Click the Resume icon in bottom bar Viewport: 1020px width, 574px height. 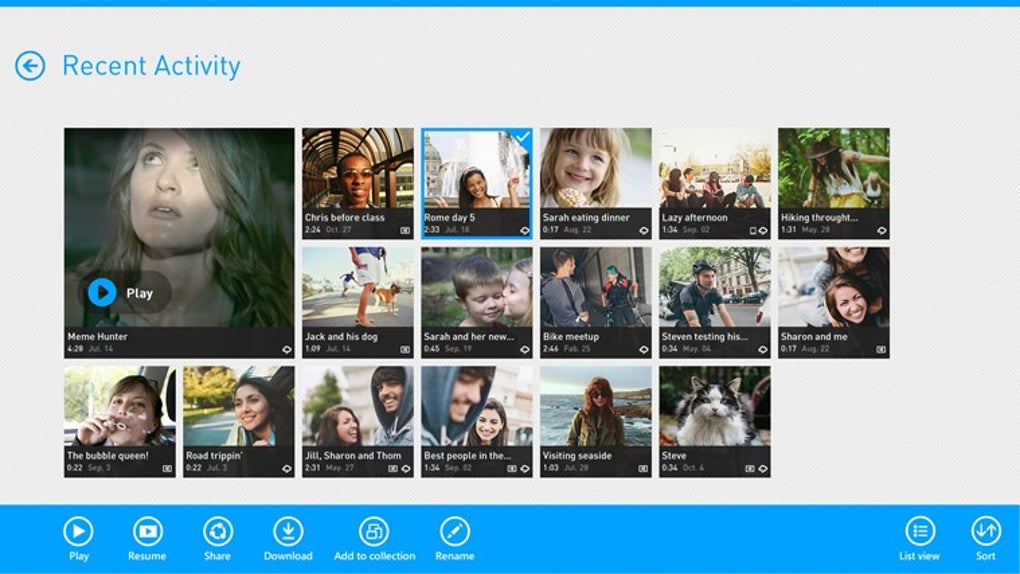tap(147, 532)
